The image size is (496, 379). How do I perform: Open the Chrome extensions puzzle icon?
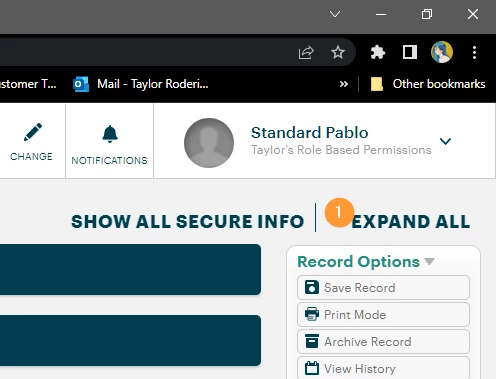point(378,52)
